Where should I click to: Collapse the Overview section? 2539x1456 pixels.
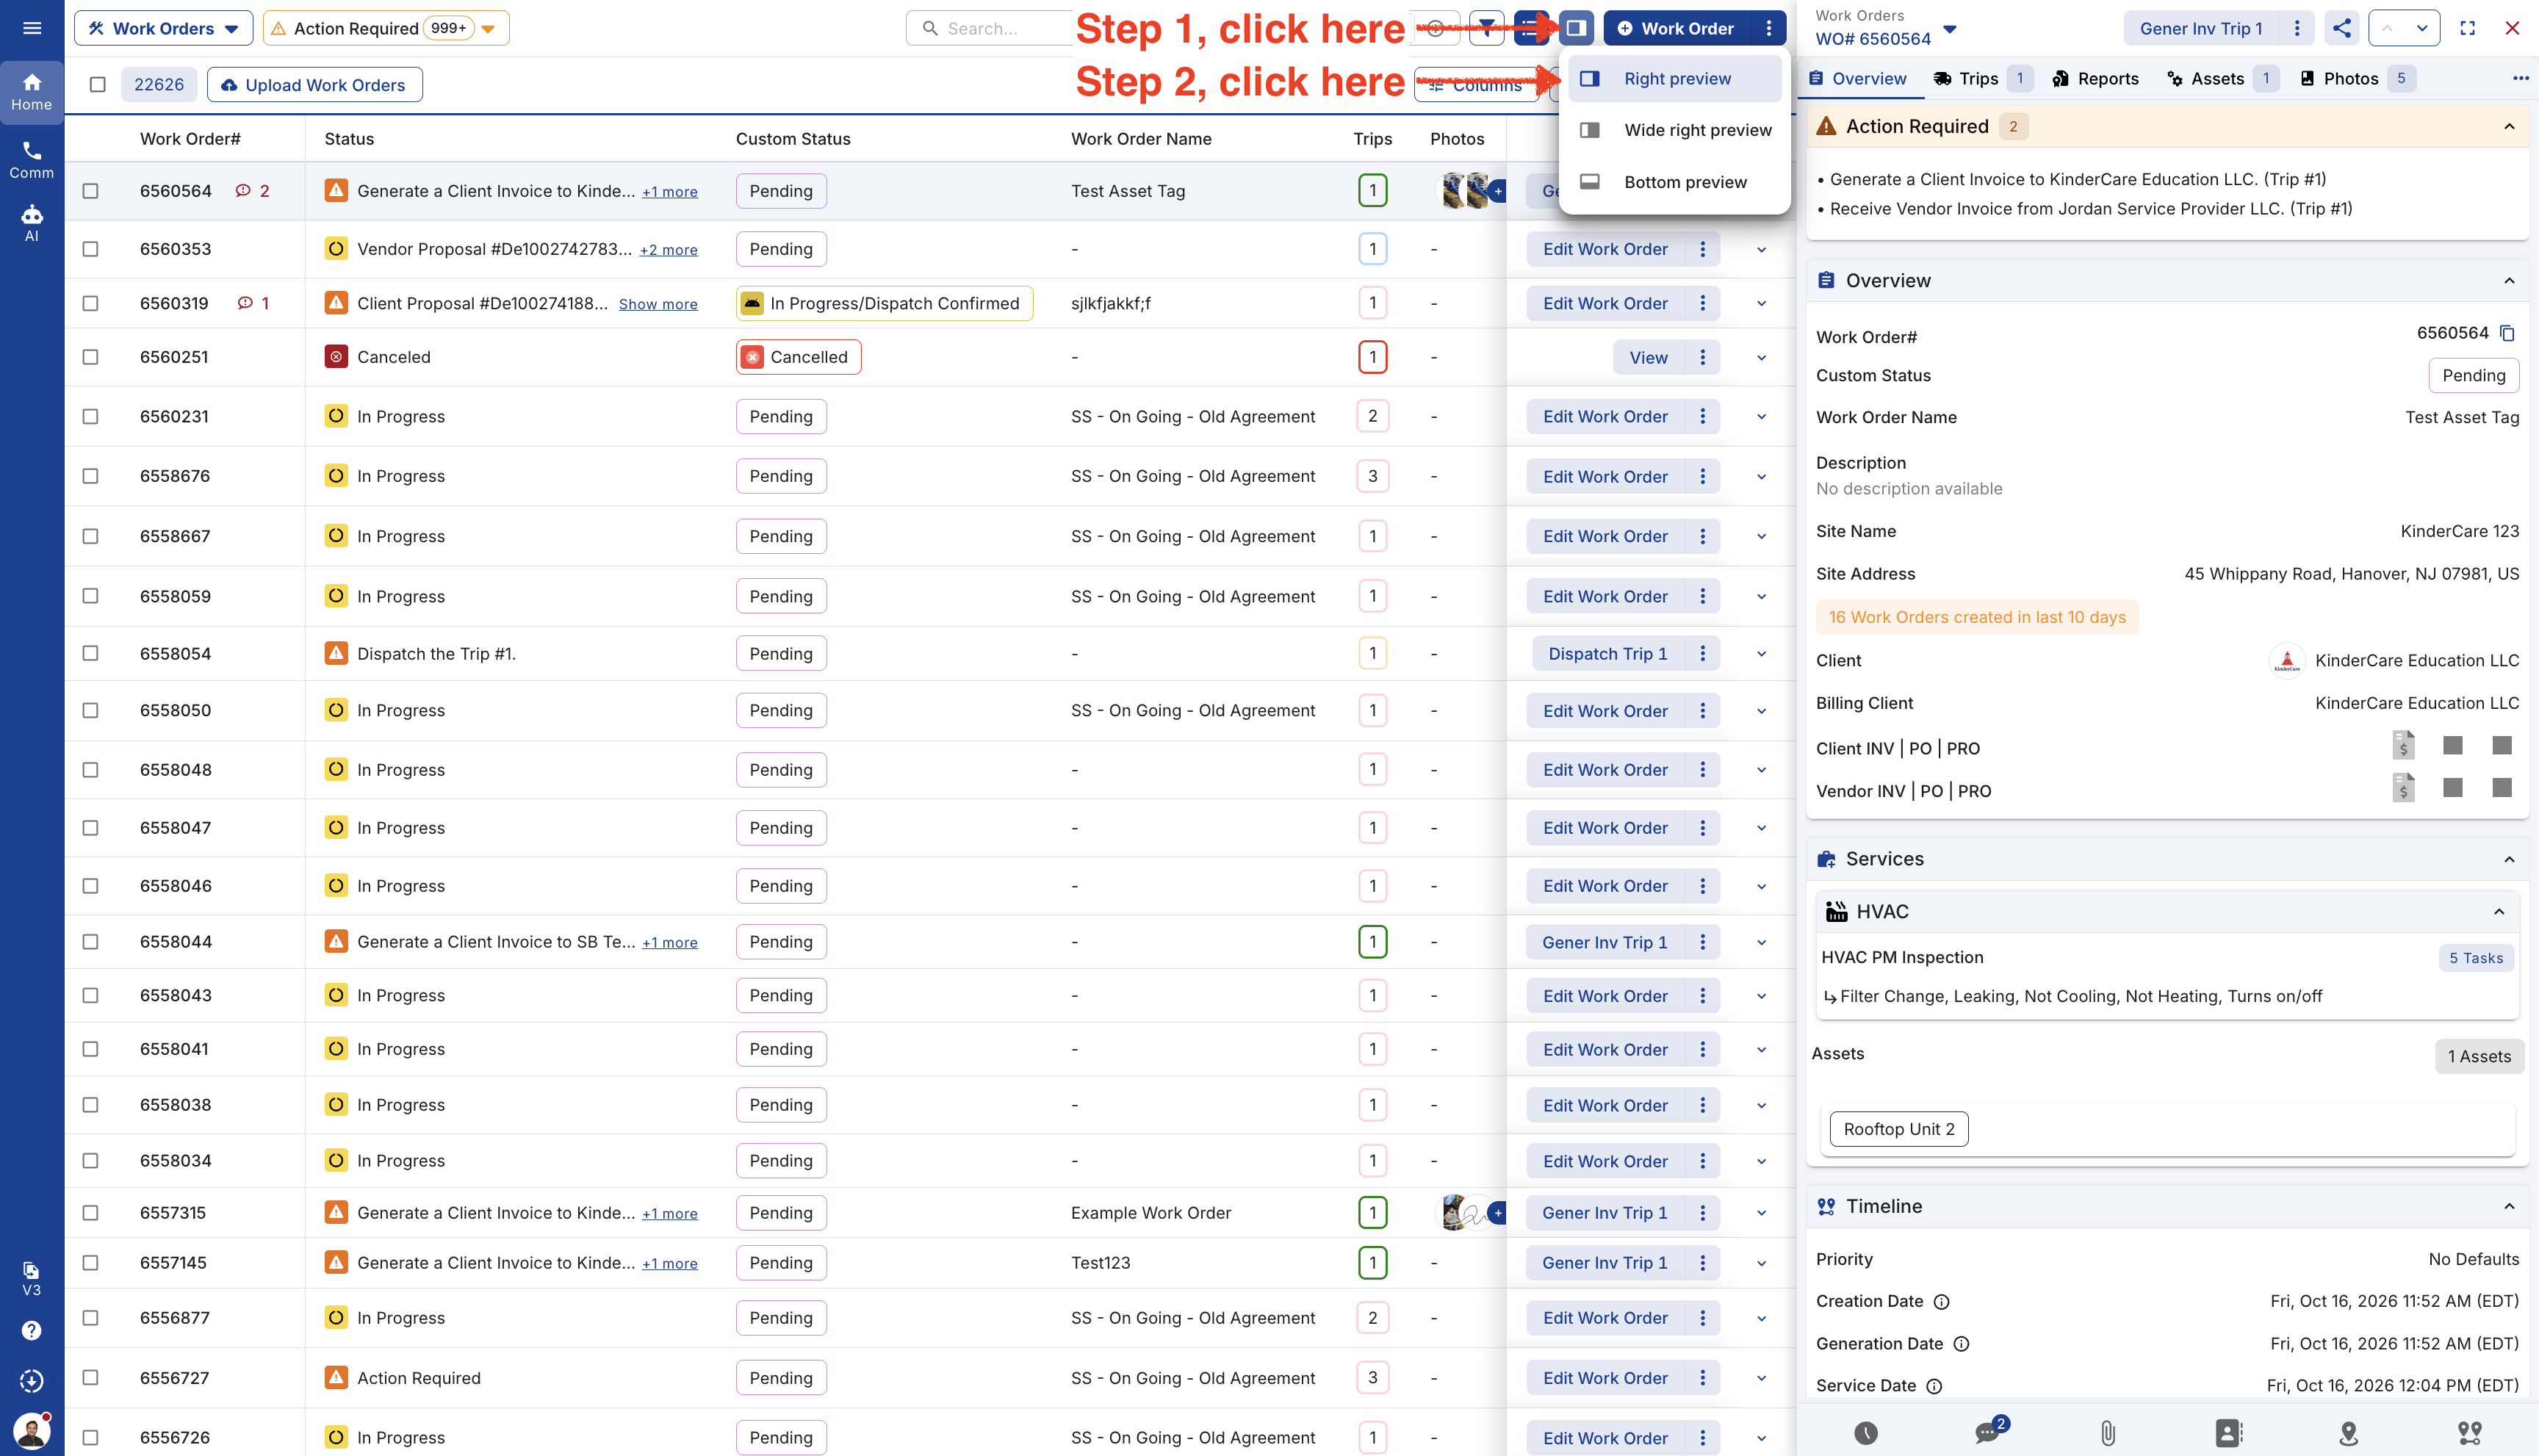pos(2508,281)
